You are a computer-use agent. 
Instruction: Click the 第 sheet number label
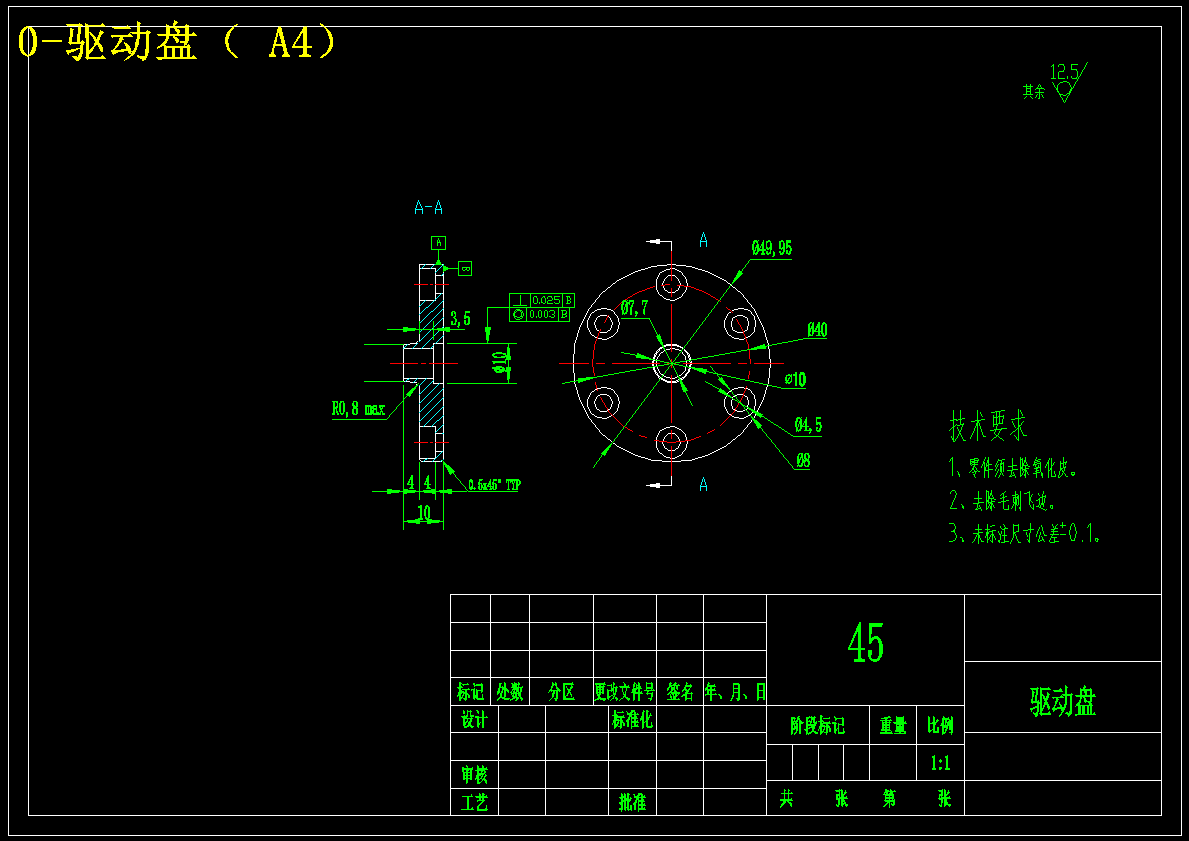889,799
